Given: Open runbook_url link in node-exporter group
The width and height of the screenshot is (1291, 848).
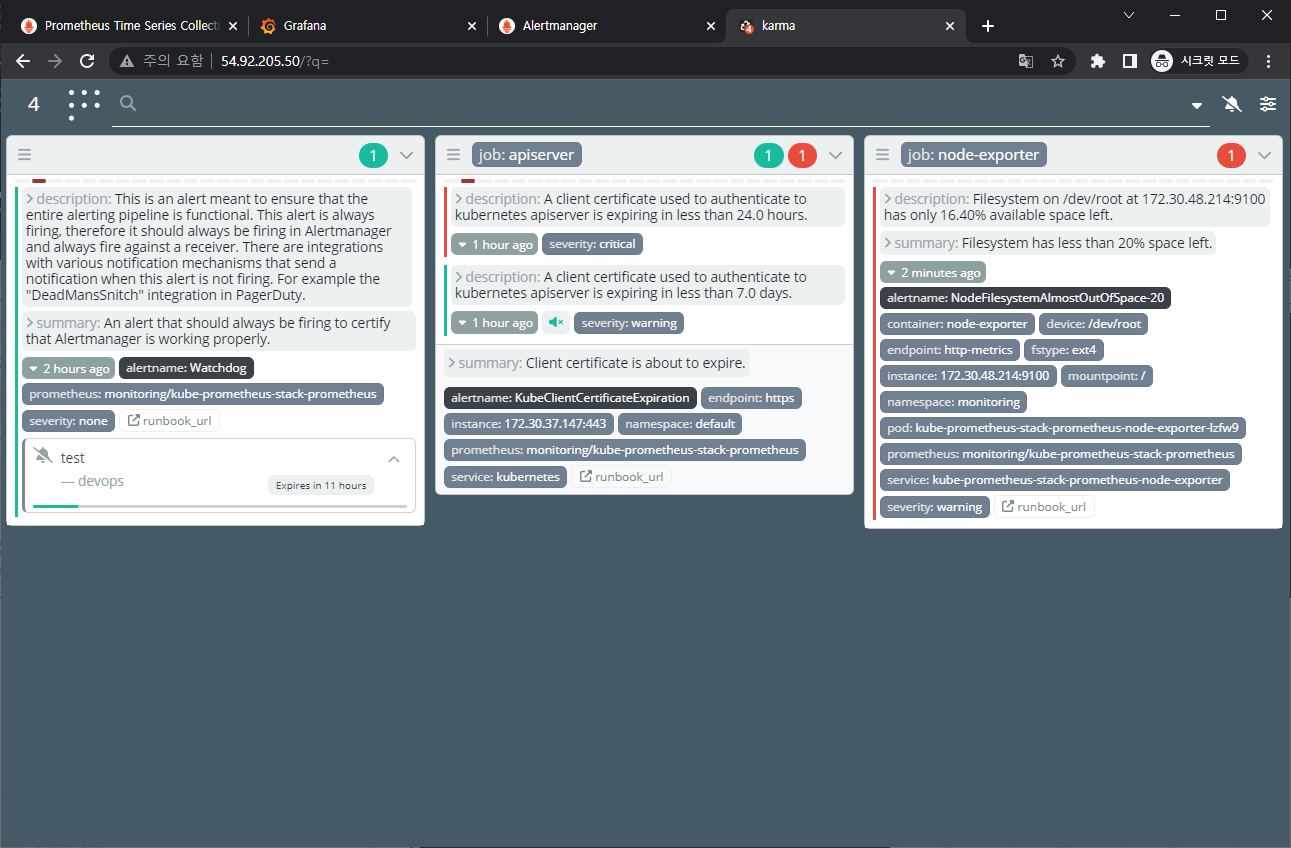Looking at the screenshot, I should click(x=1044, y=507).
